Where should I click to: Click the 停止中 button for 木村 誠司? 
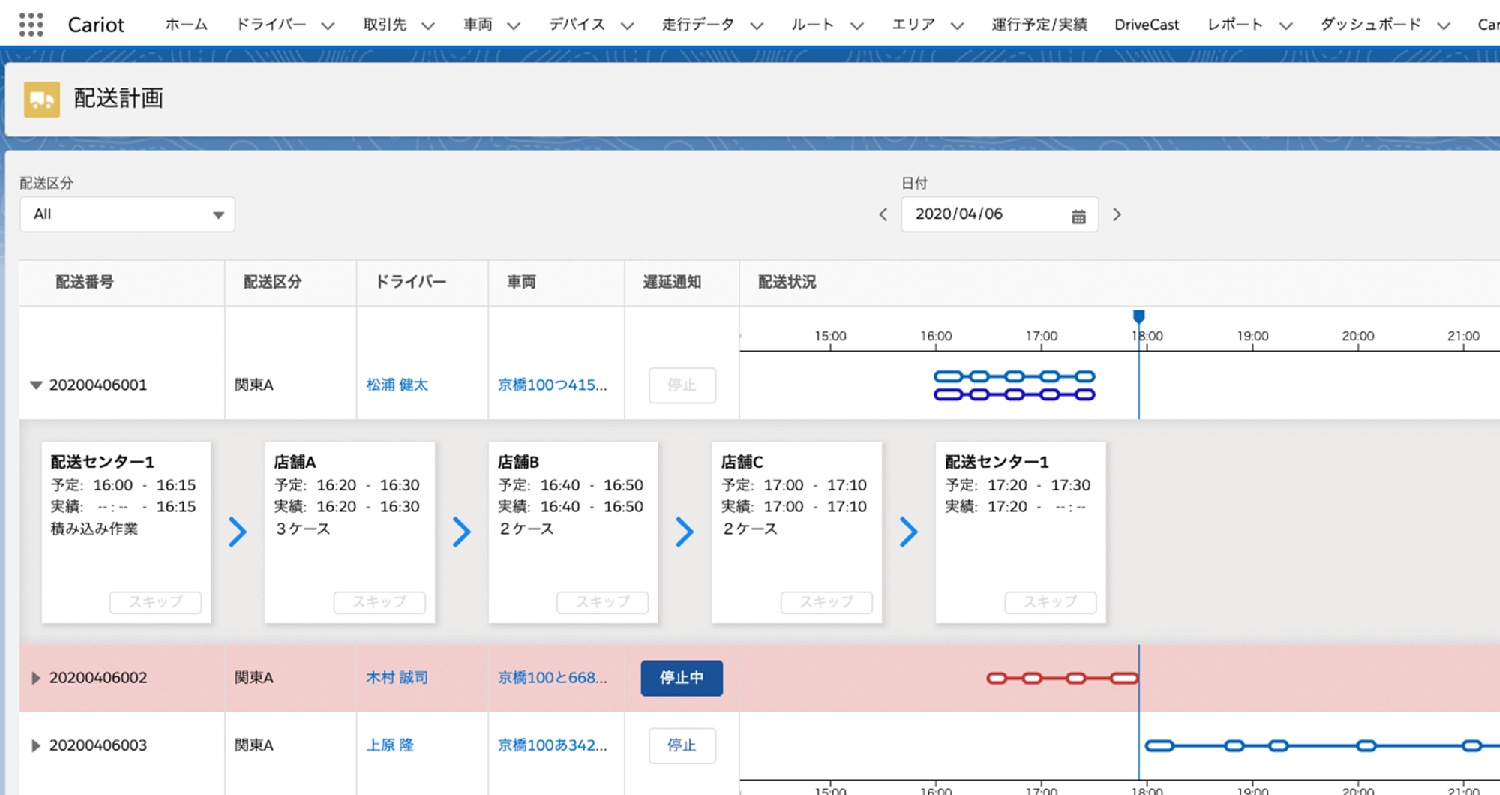pos(682,678)
